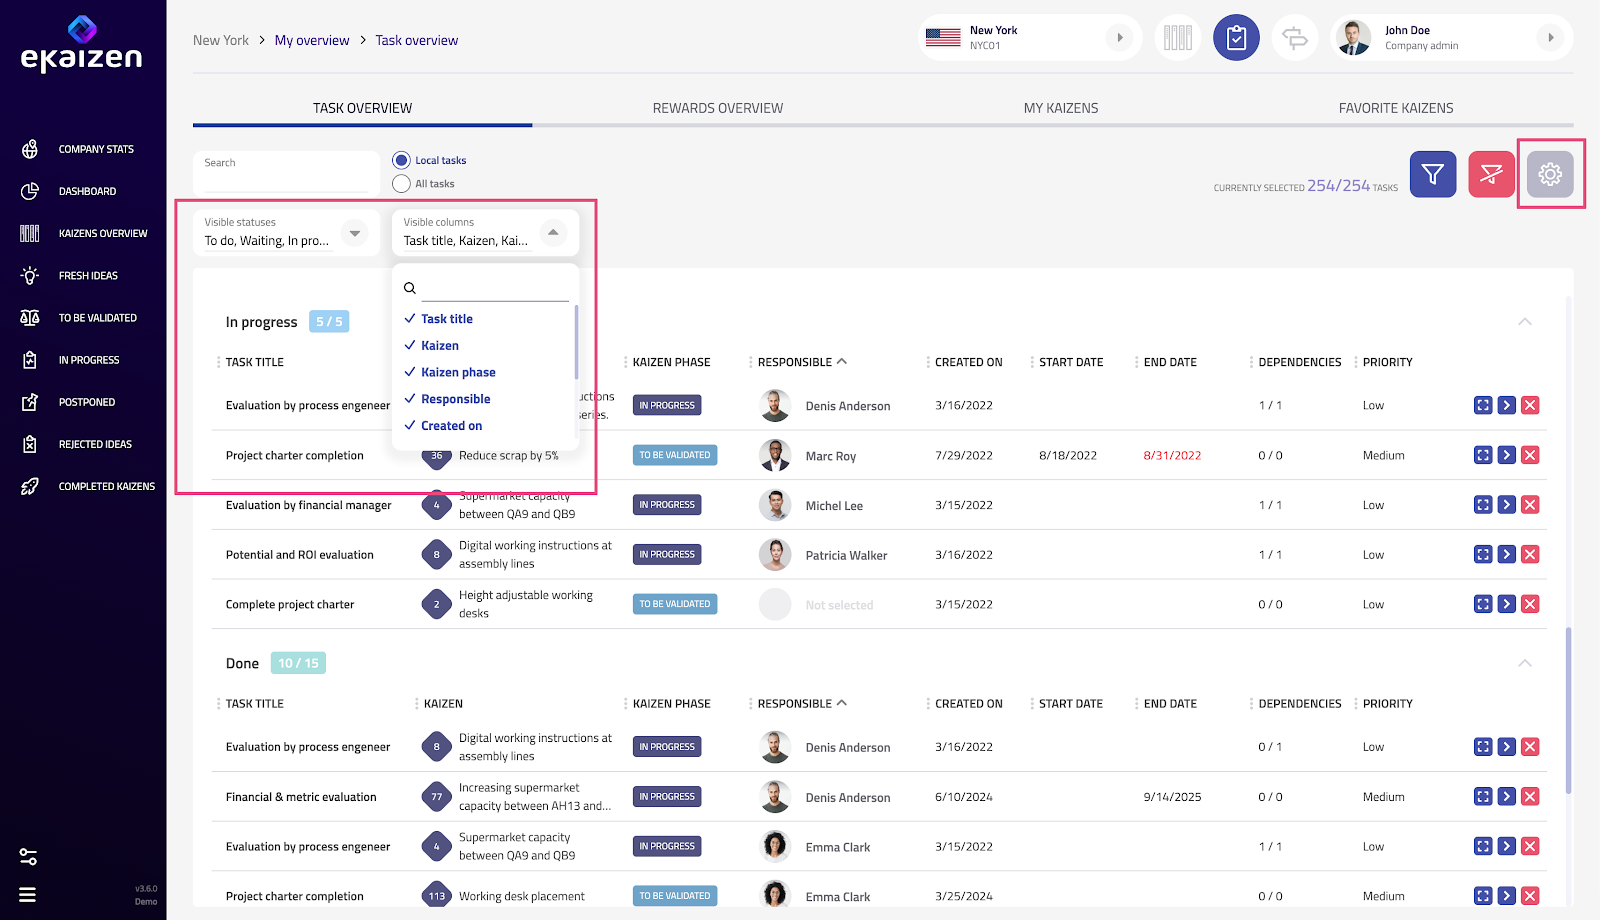Uncheck Kaizen phase column option
1600x920 pixels.
point(450,372)
